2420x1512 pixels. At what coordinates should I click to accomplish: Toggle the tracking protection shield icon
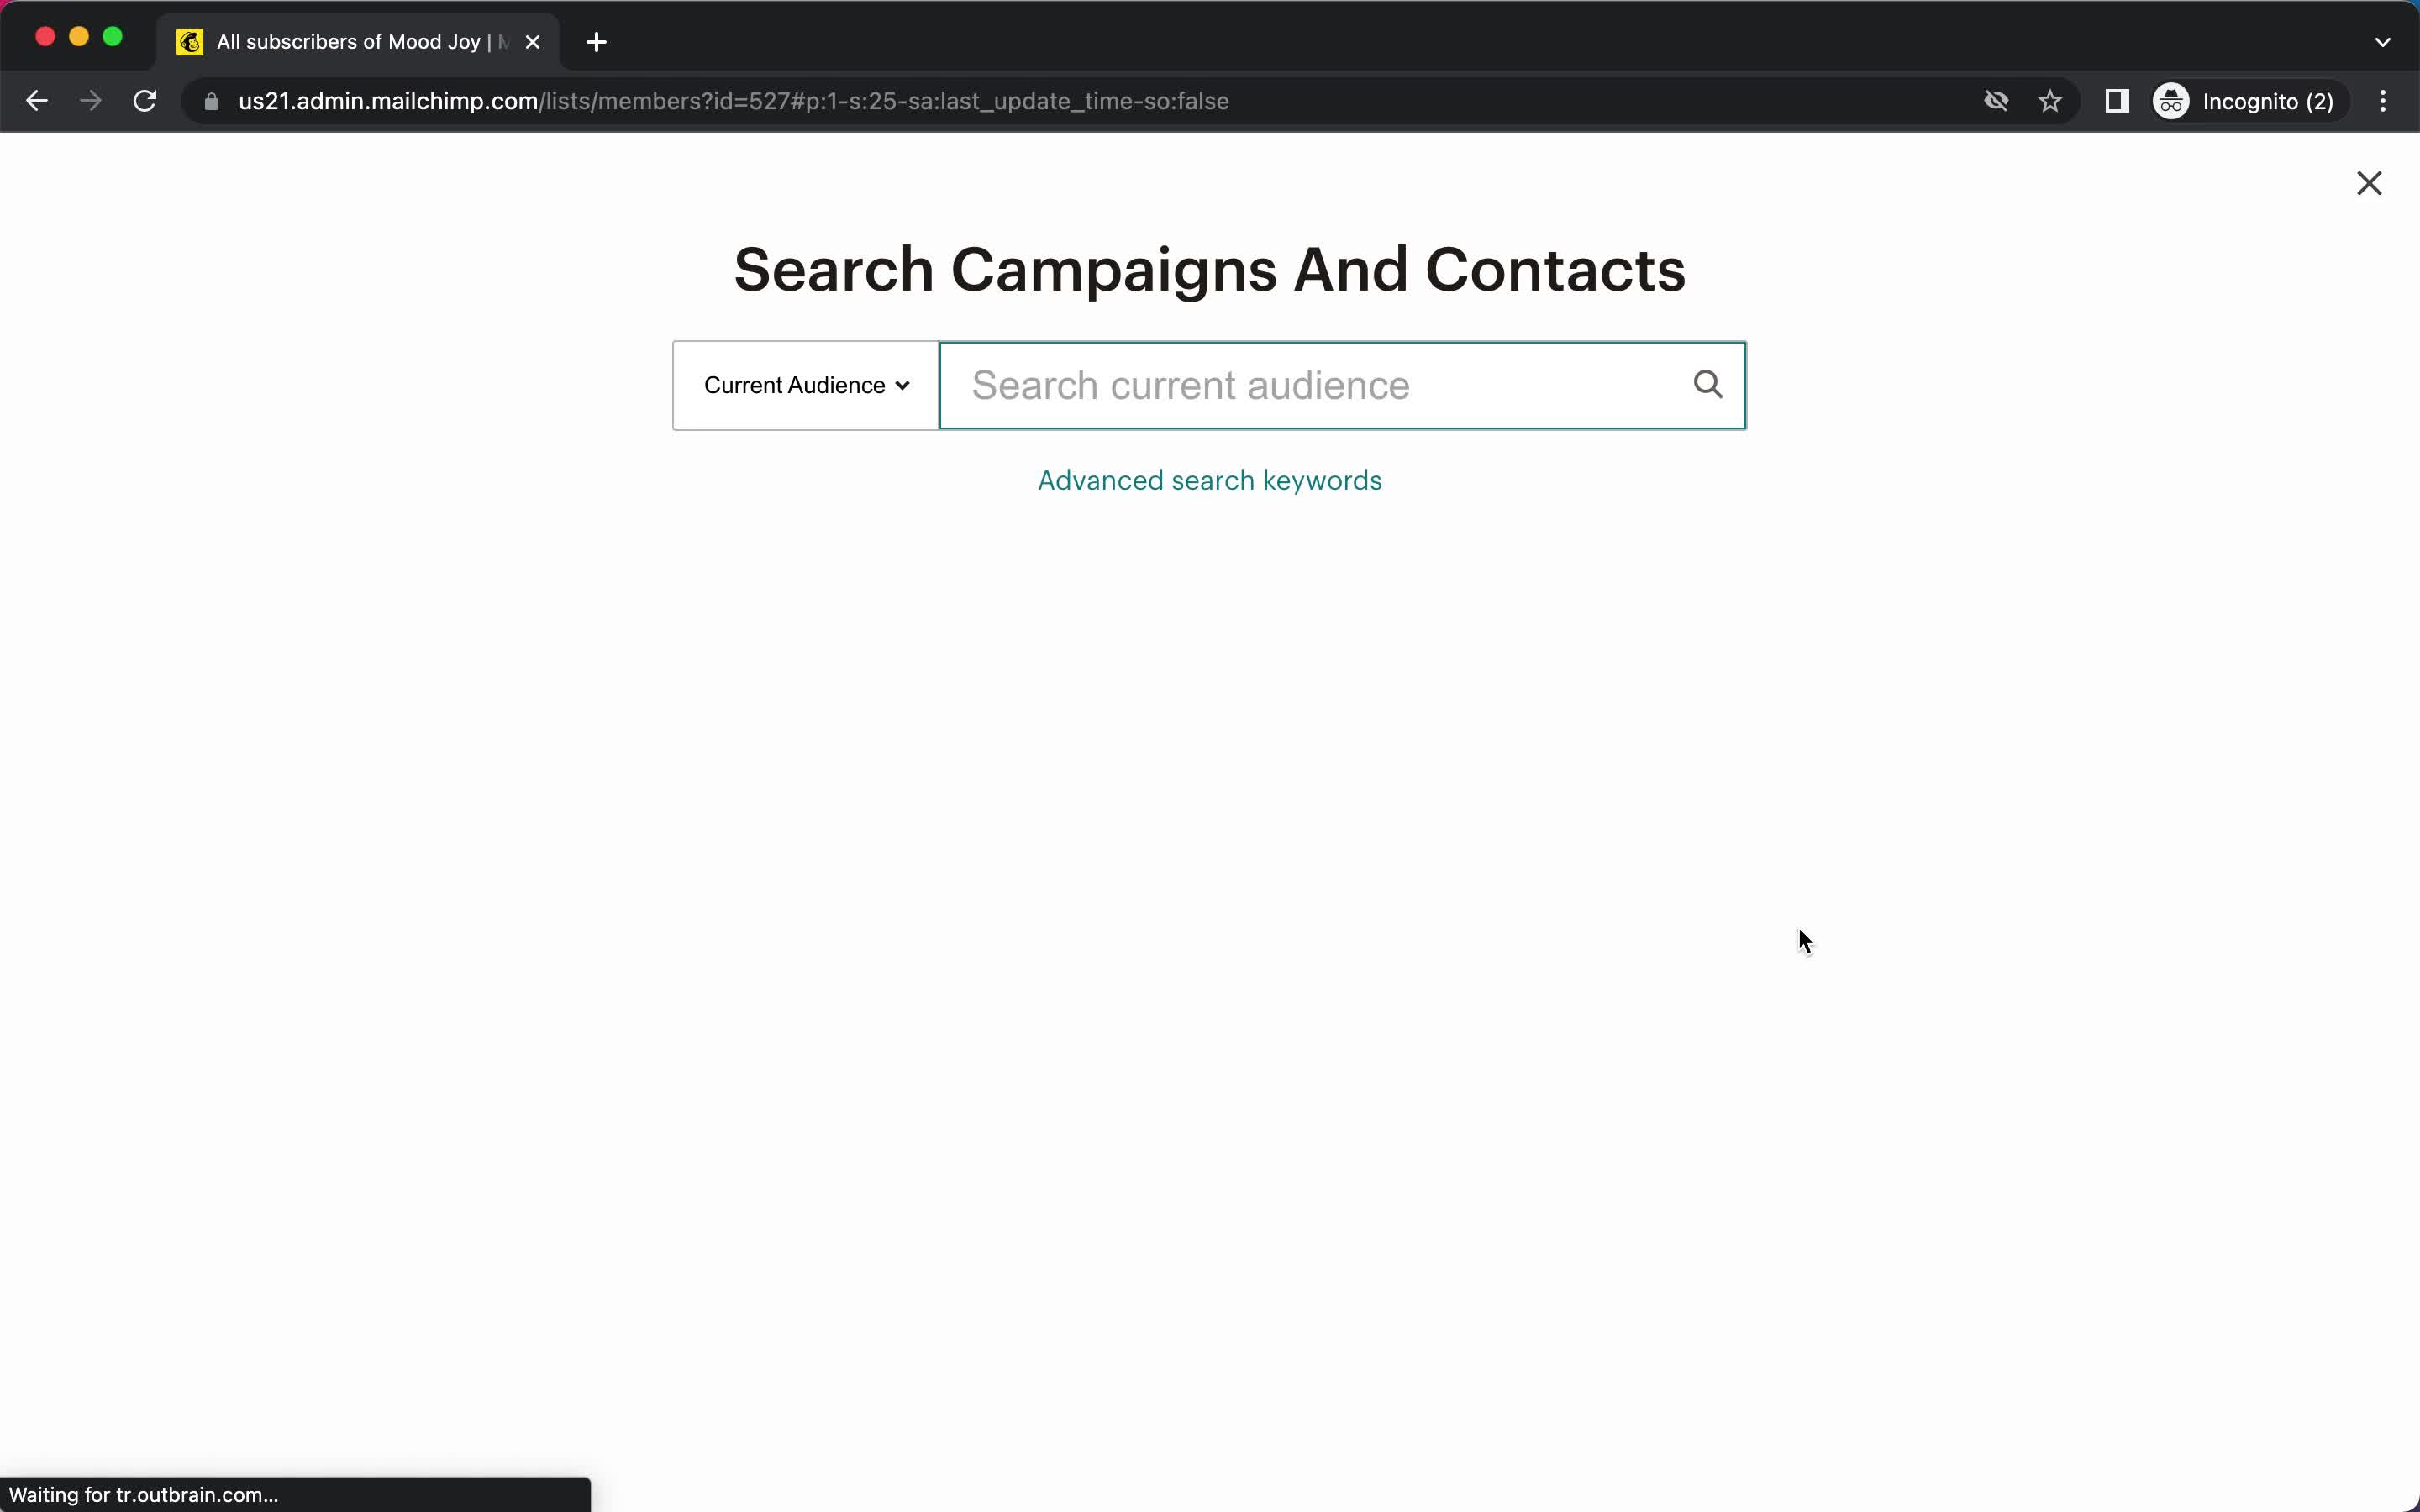point(1996,101)
